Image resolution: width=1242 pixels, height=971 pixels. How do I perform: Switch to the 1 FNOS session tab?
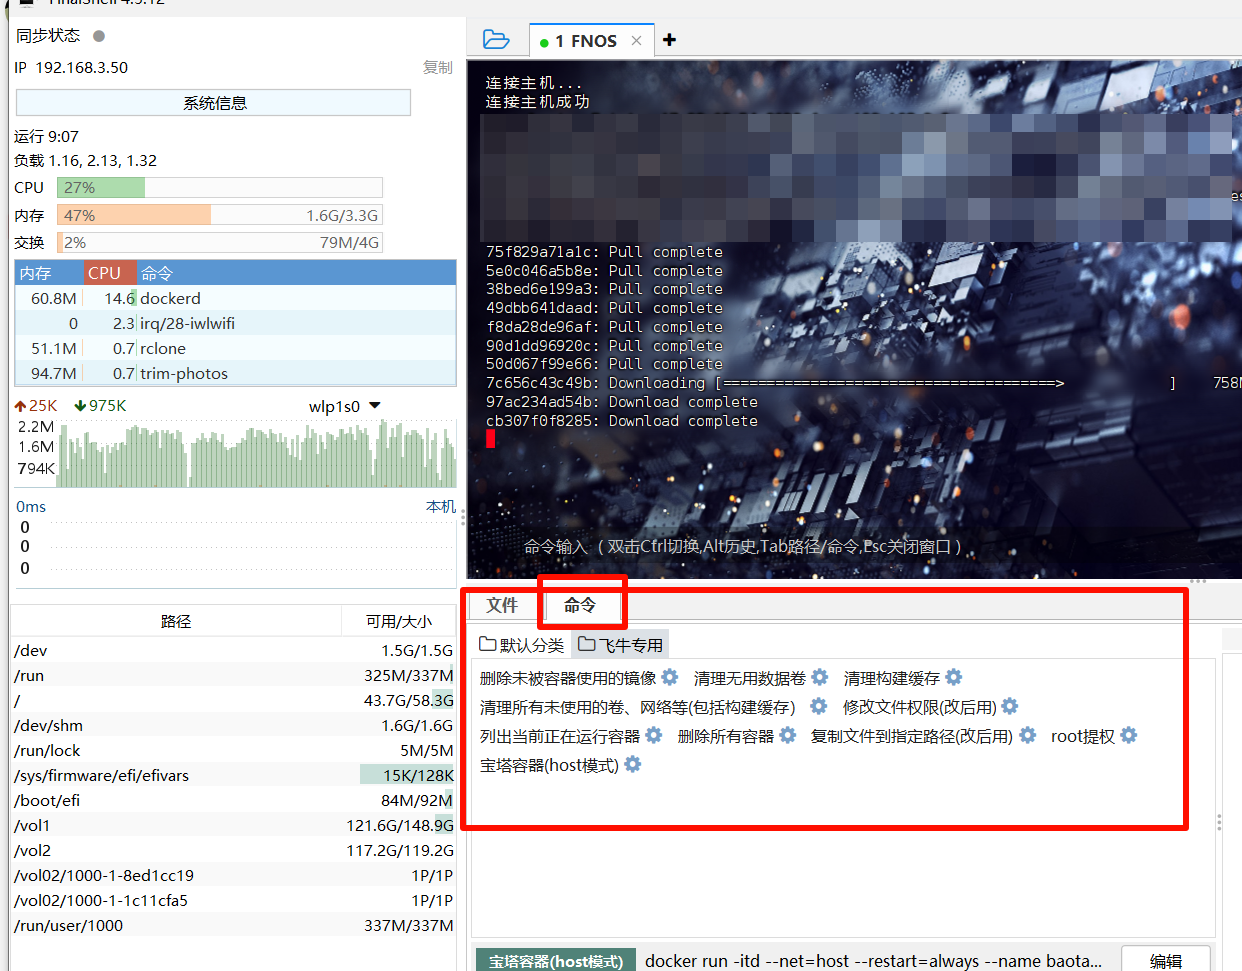click(586, 41)
